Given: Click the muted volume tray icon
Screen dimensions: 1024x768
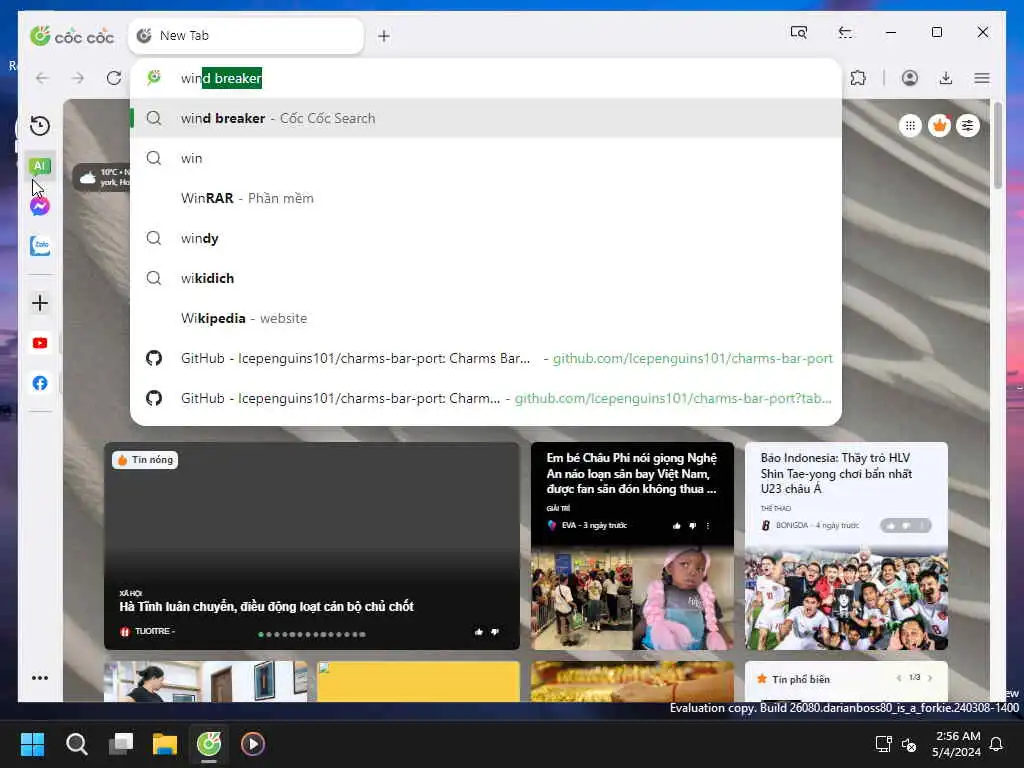Looking at the screenshot, I should pyautogui.click(x=908, y=744).
